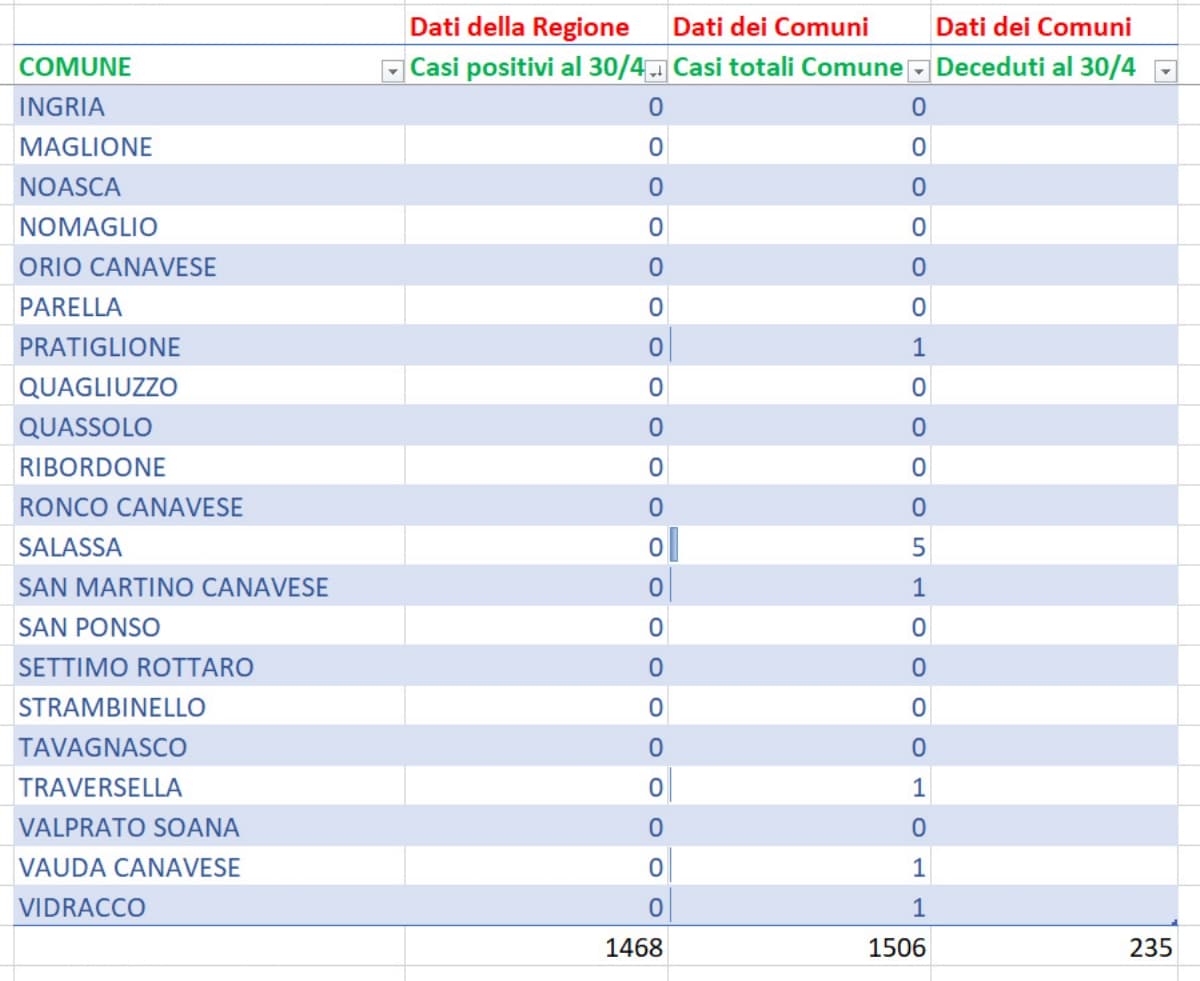Select the ORIO CANAVESE cell

pyautogui.click(x=117, y=267)
